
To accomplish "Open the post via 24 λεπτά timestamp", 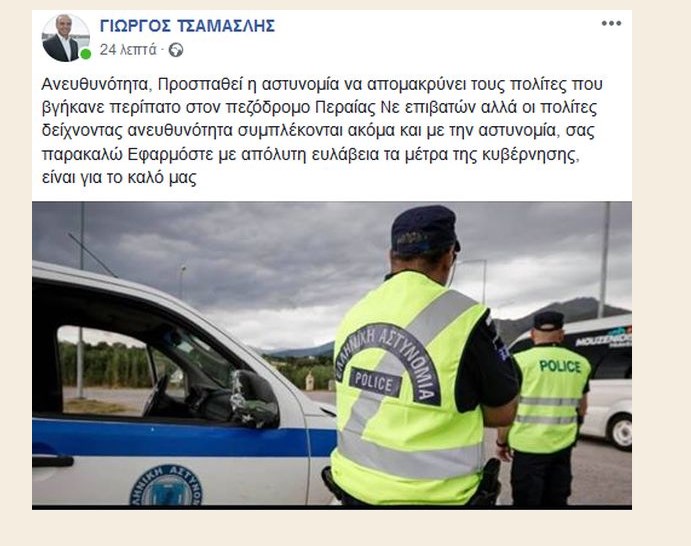I will (x=128, y=50).
